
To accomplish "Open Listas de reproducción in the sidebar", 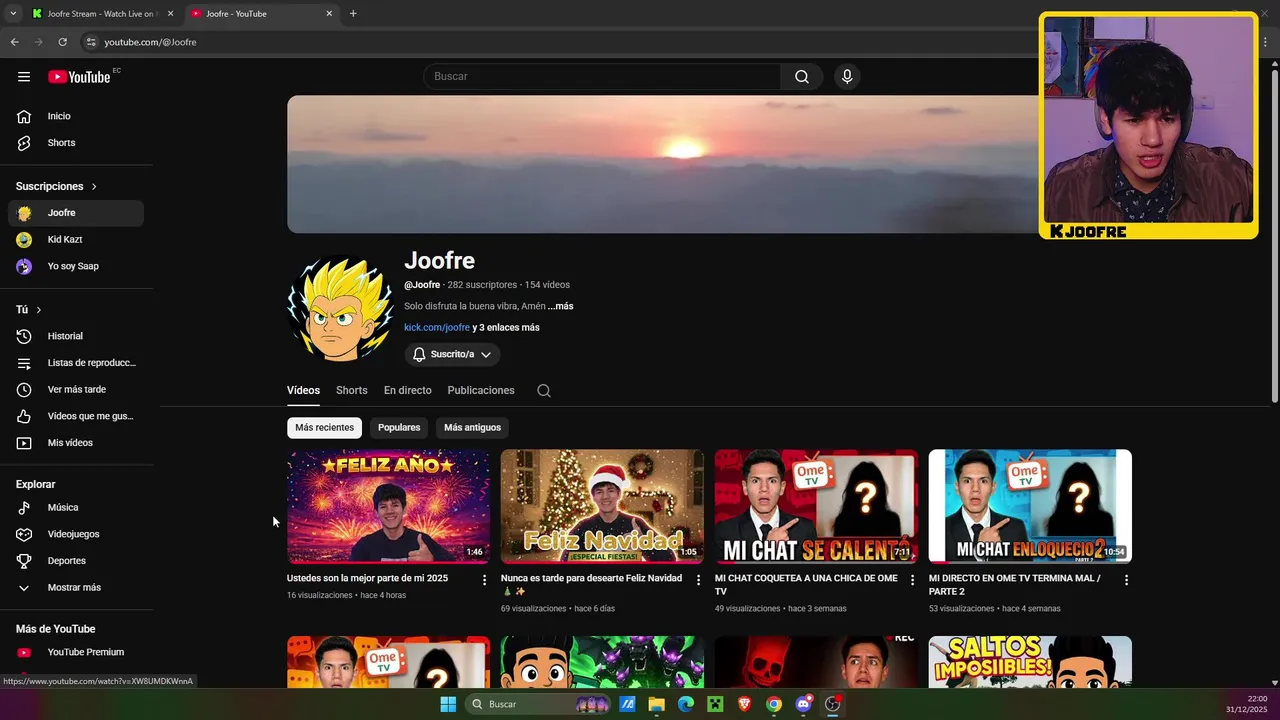I will point(76,363).
